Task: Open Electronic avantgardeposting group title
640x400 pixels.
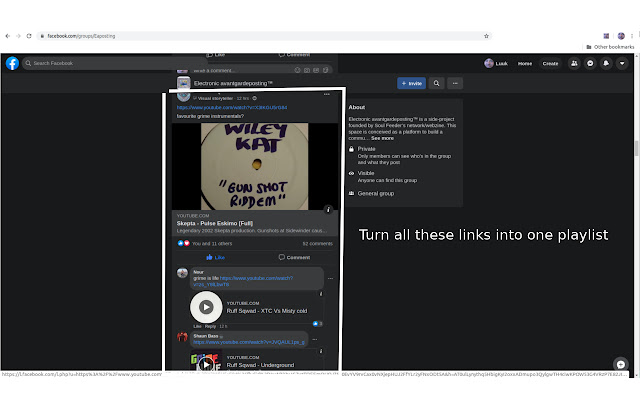Action: coord(233,83)
